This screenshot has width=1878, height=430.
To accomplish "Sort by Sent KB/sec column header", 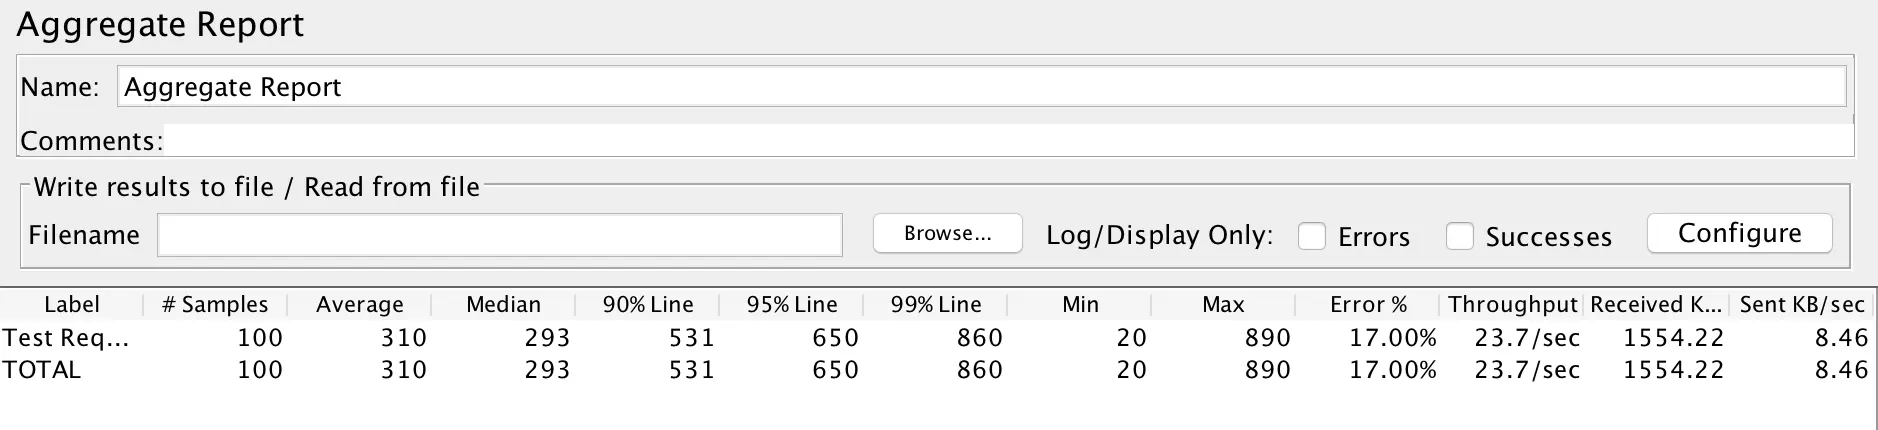I will point(1801,304).
